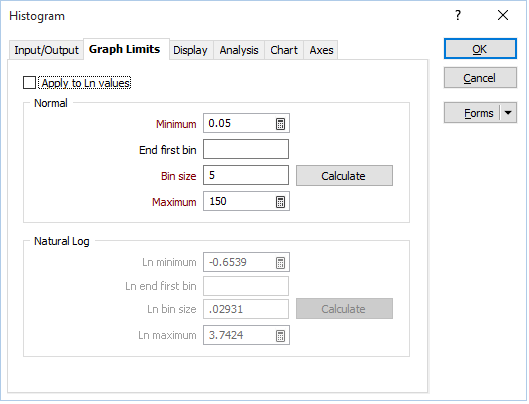529x404 pixels.
Task: Close the Histogram dialog window
Action: pyautogui.click(x=503, y=15)
